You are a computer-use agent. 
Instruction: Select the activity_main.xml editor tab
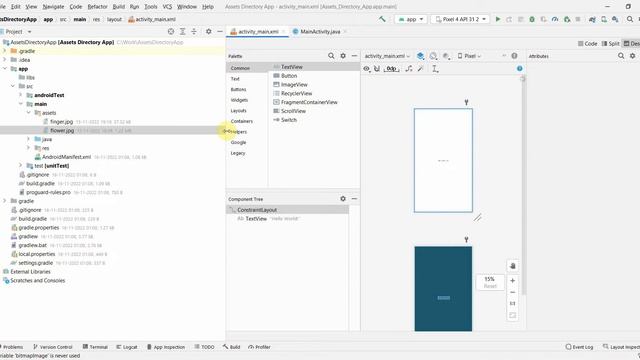[258, 31]
